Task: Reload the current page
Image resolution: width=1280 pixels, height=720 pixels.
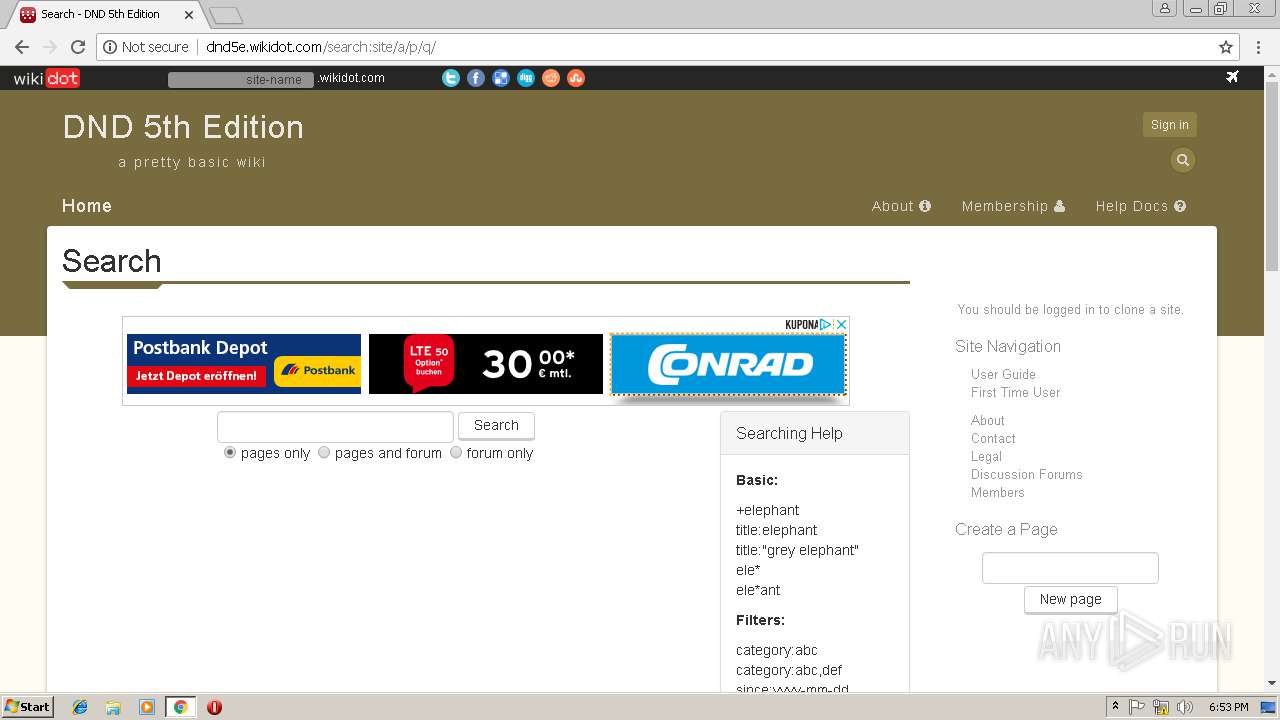Action: click(78, 47)
